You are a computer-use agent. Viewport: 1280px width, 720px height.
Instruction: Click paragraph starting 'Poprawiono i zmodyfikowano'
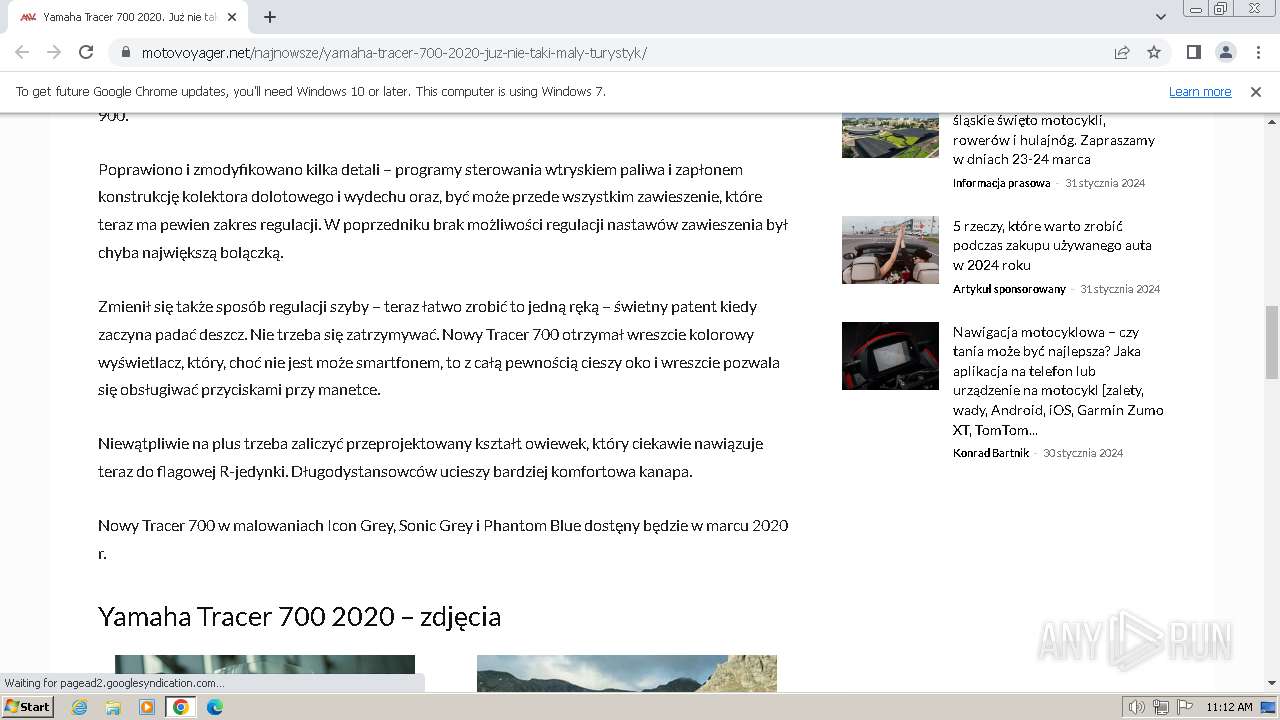[x=443, y=211]
